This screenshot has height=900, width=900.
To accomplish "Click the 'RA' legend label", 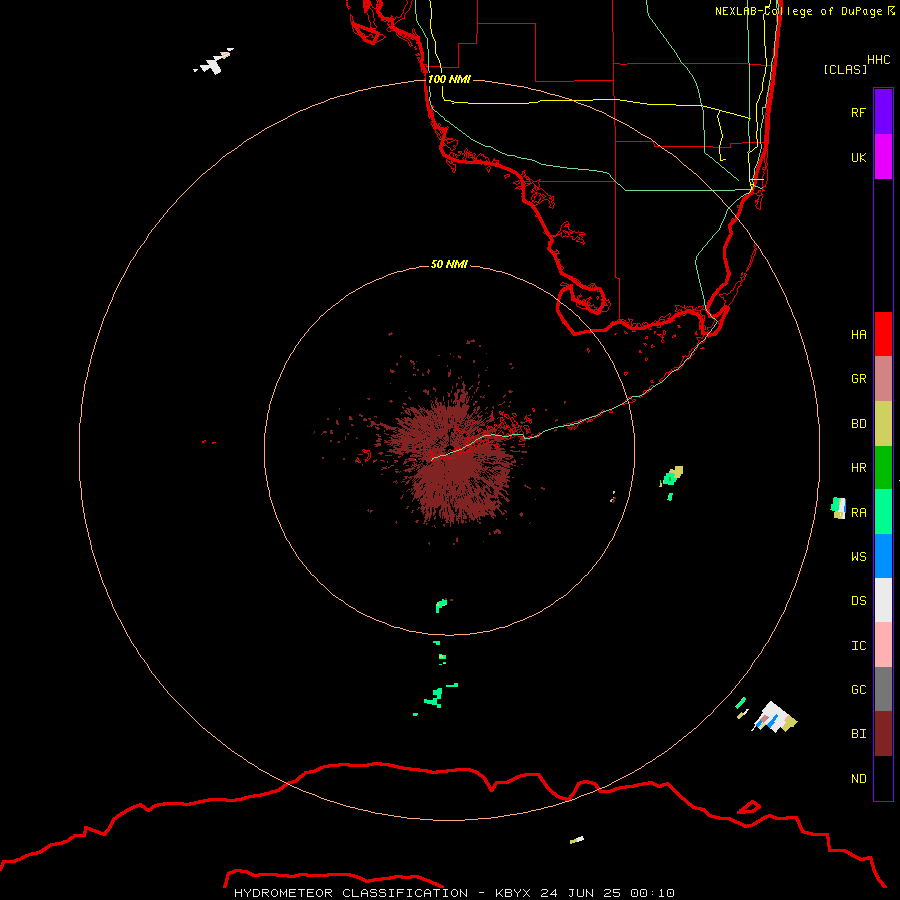I will click(x=858, y=513).
